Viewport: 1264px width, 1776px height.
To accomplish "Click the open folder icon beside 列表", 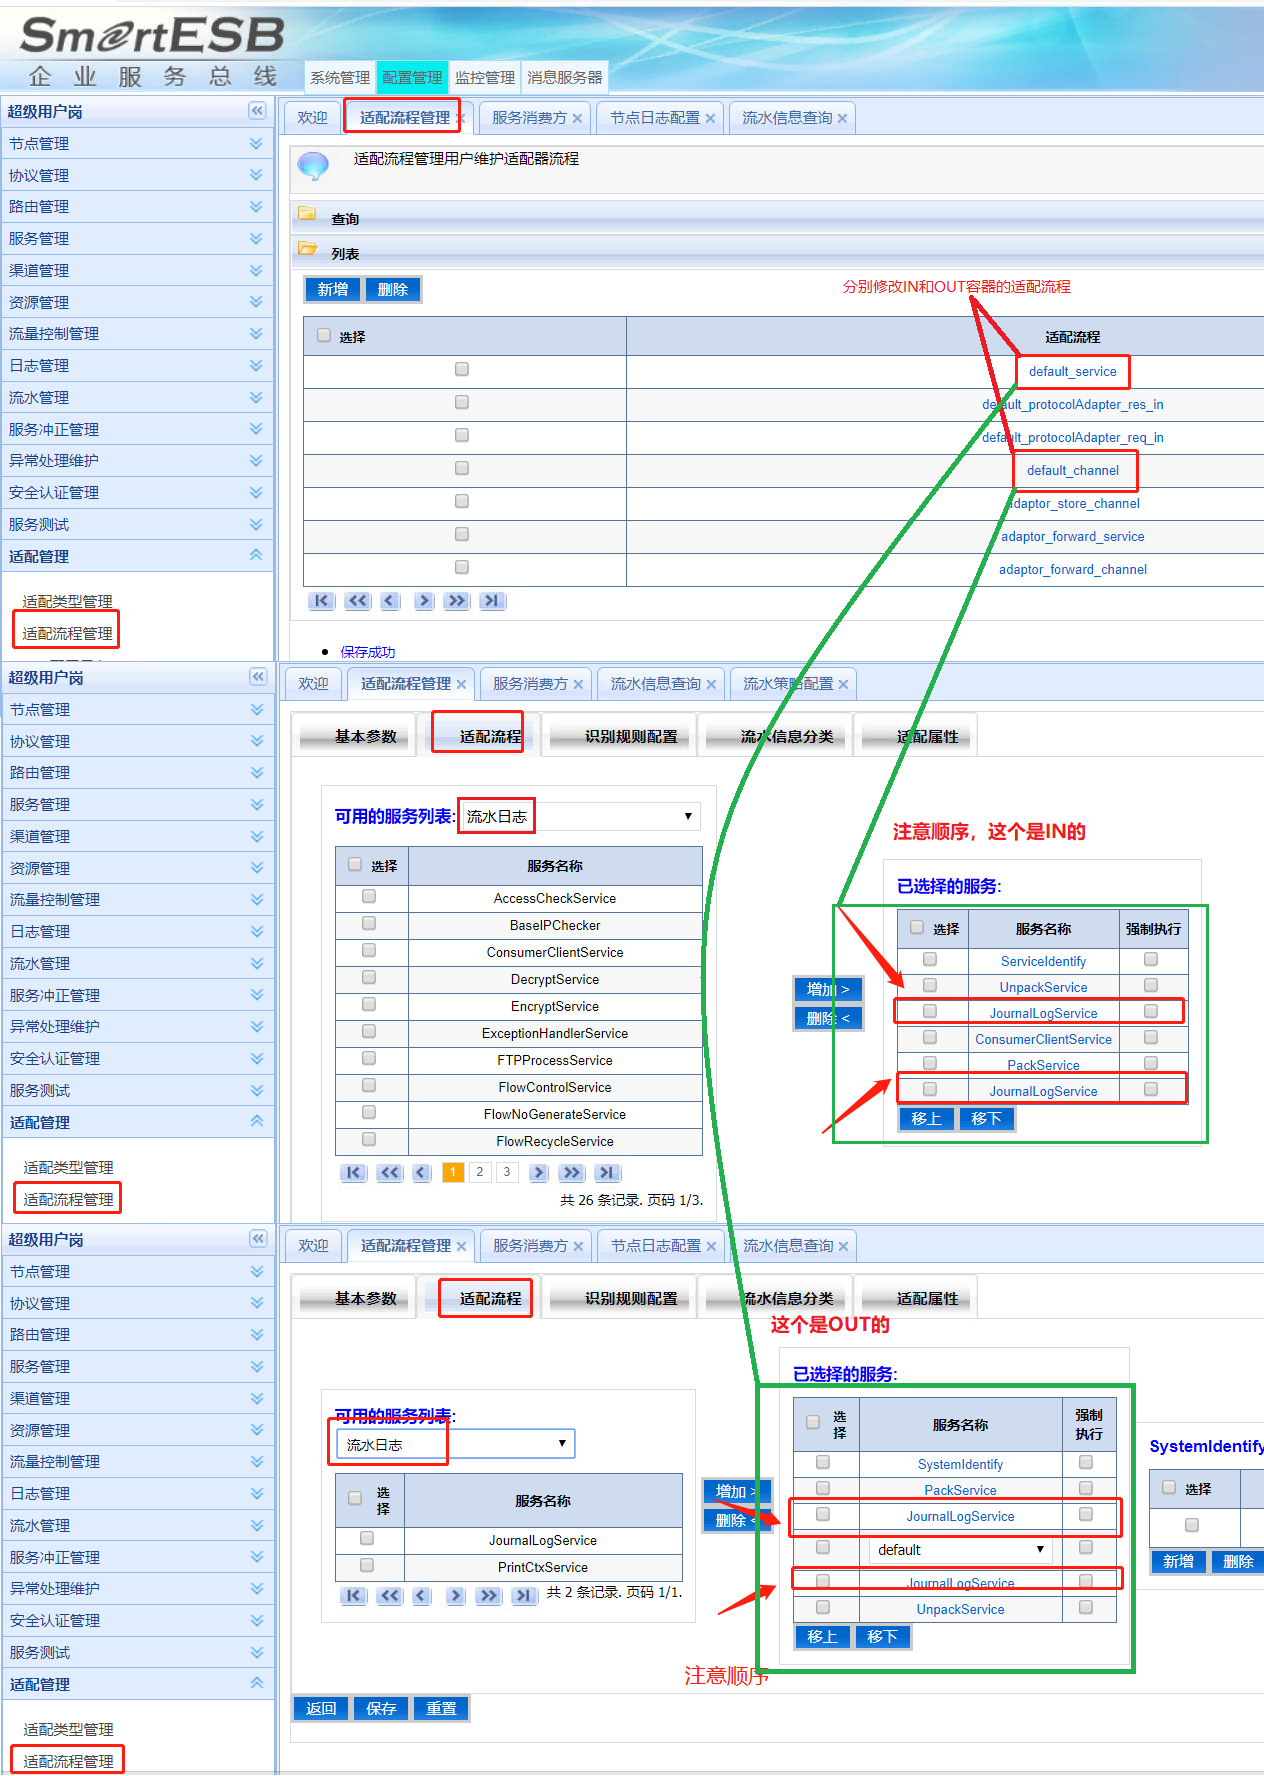I will pos(307,249).
